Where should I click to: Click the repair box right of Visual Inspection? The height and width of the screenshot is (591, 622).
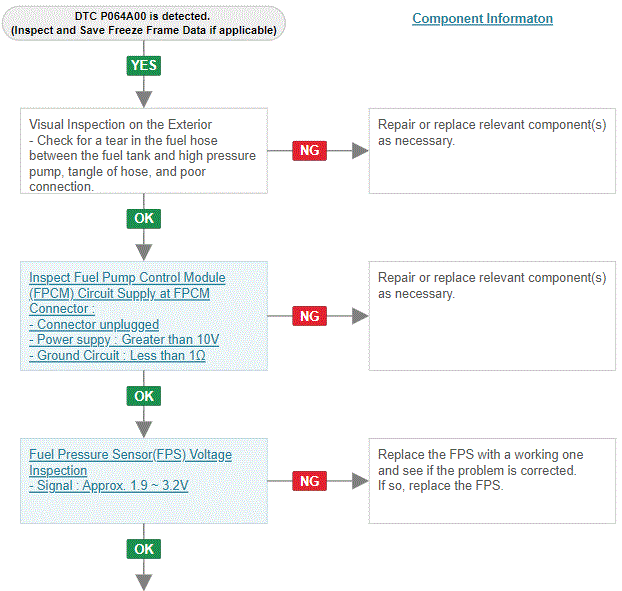[x=492, y=150]
